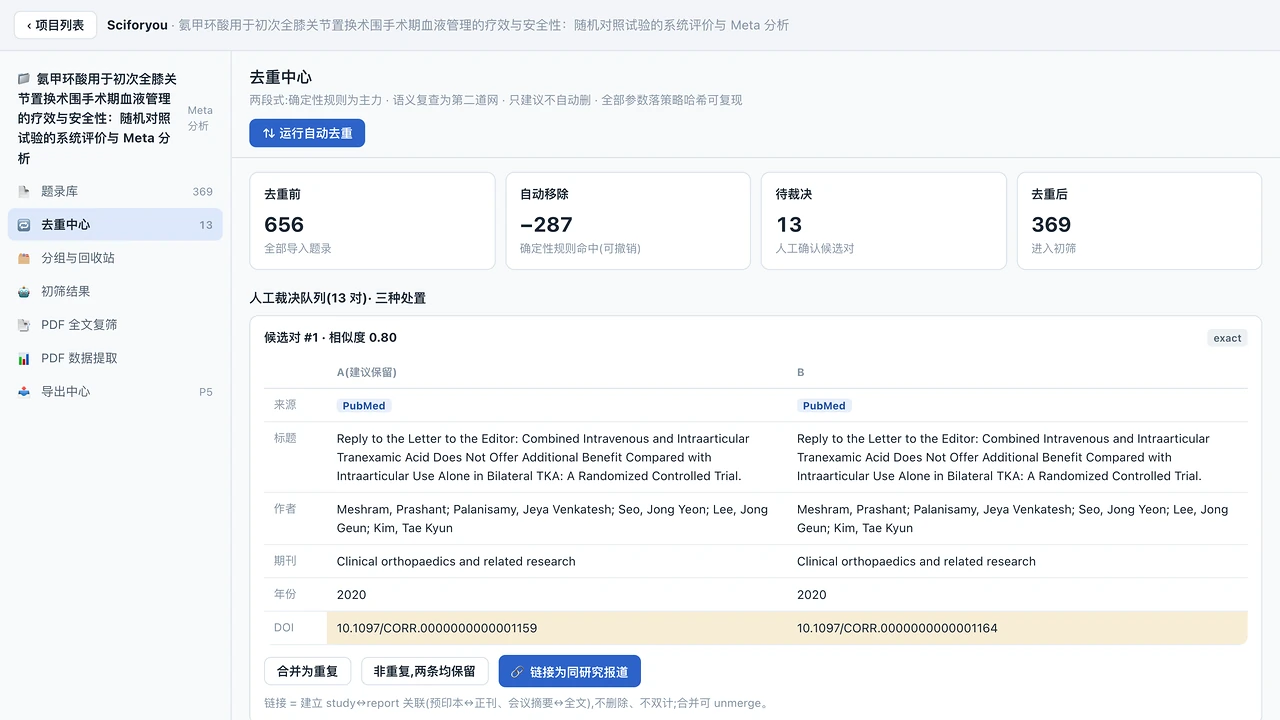This screenshot has width=1280, height=720.
Task: Open PDF 数据提取 section
Action: (115, 358)
